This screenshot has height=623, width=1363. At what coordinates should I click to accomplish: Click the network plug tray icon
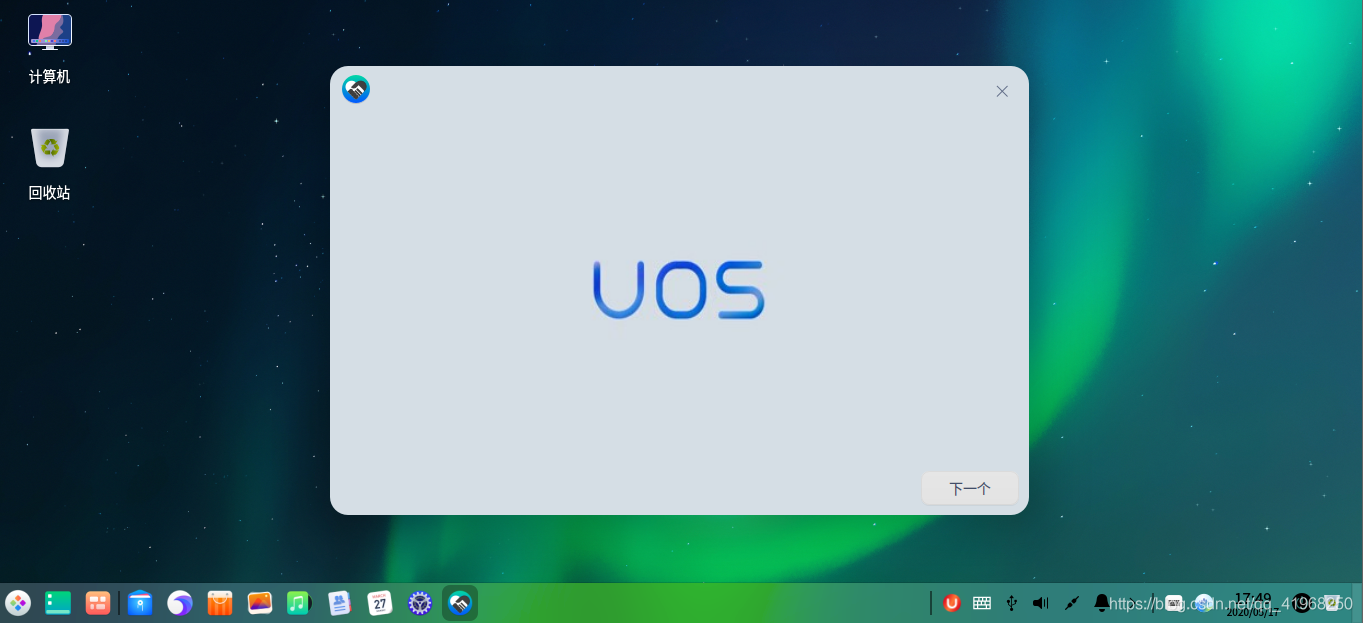[x=1072, y=603]
